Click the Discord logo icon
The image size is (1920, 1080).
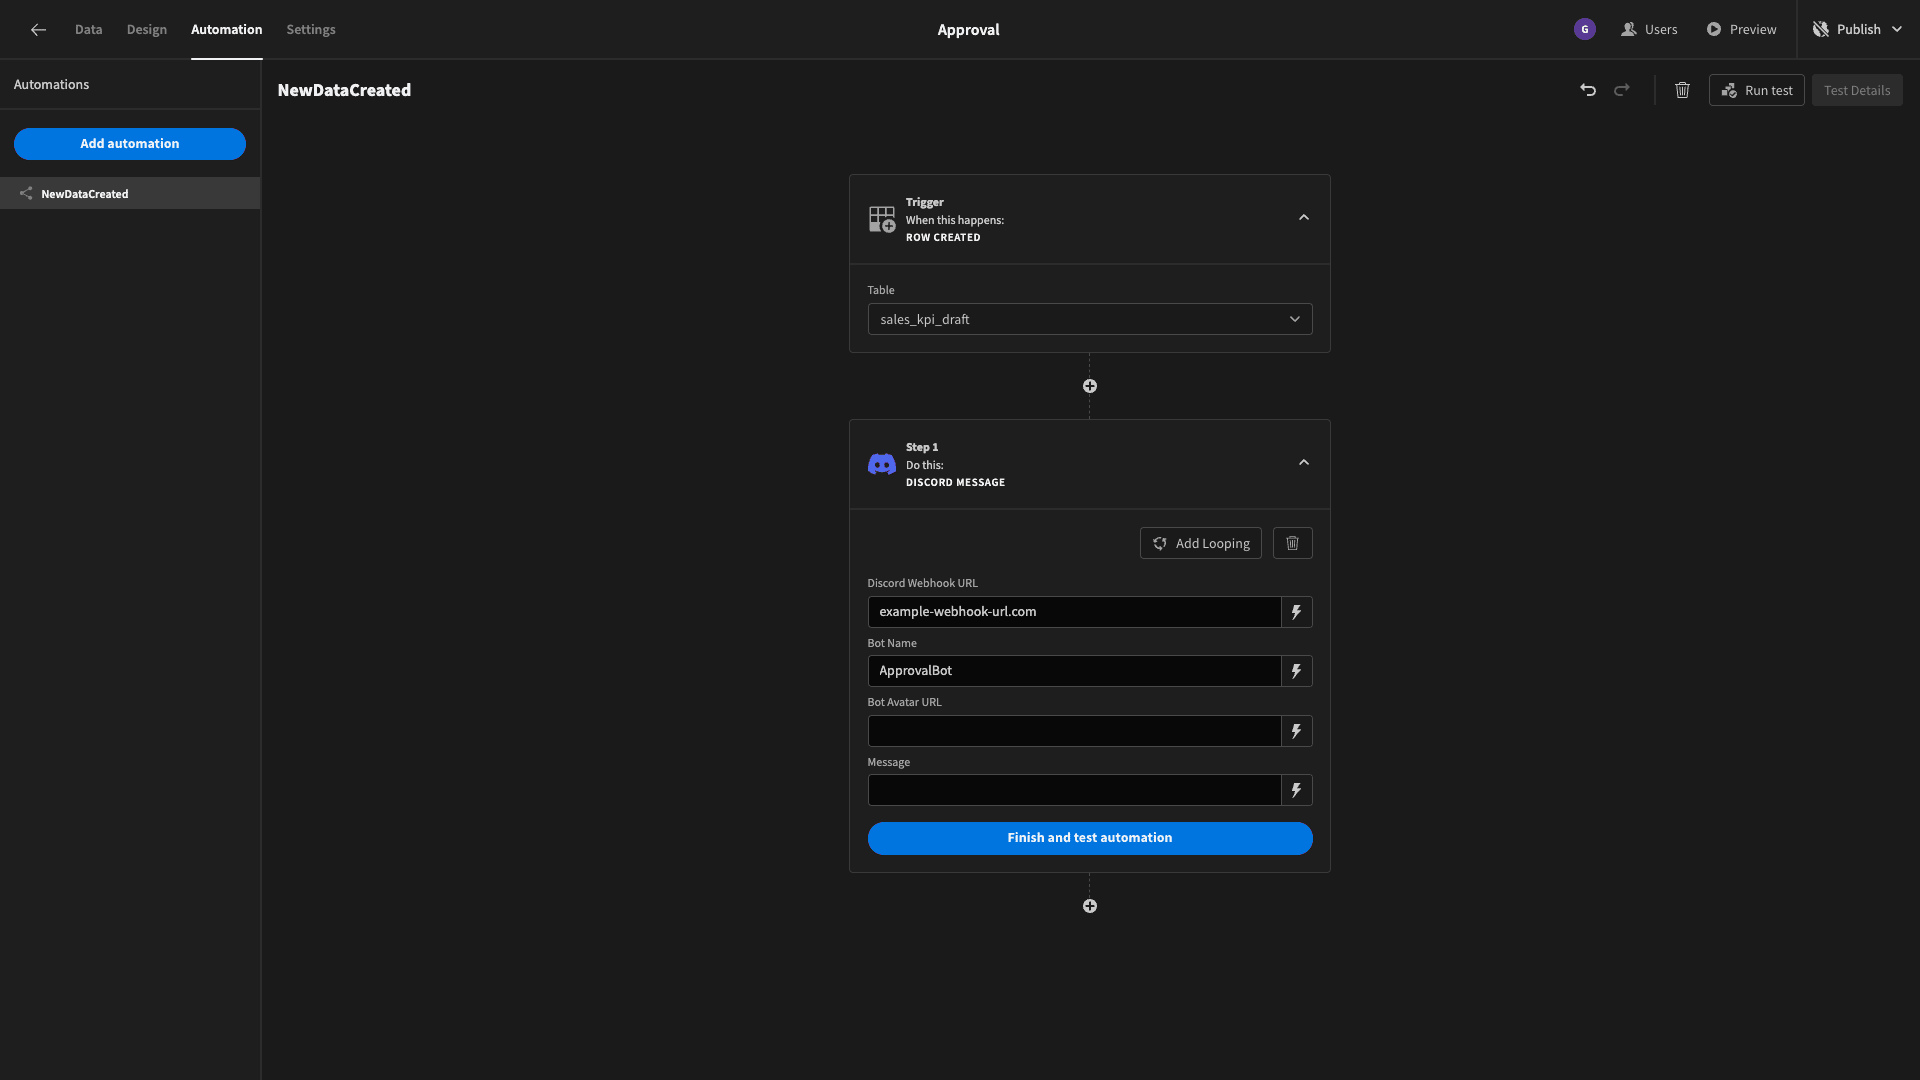(x=882, y=464)
